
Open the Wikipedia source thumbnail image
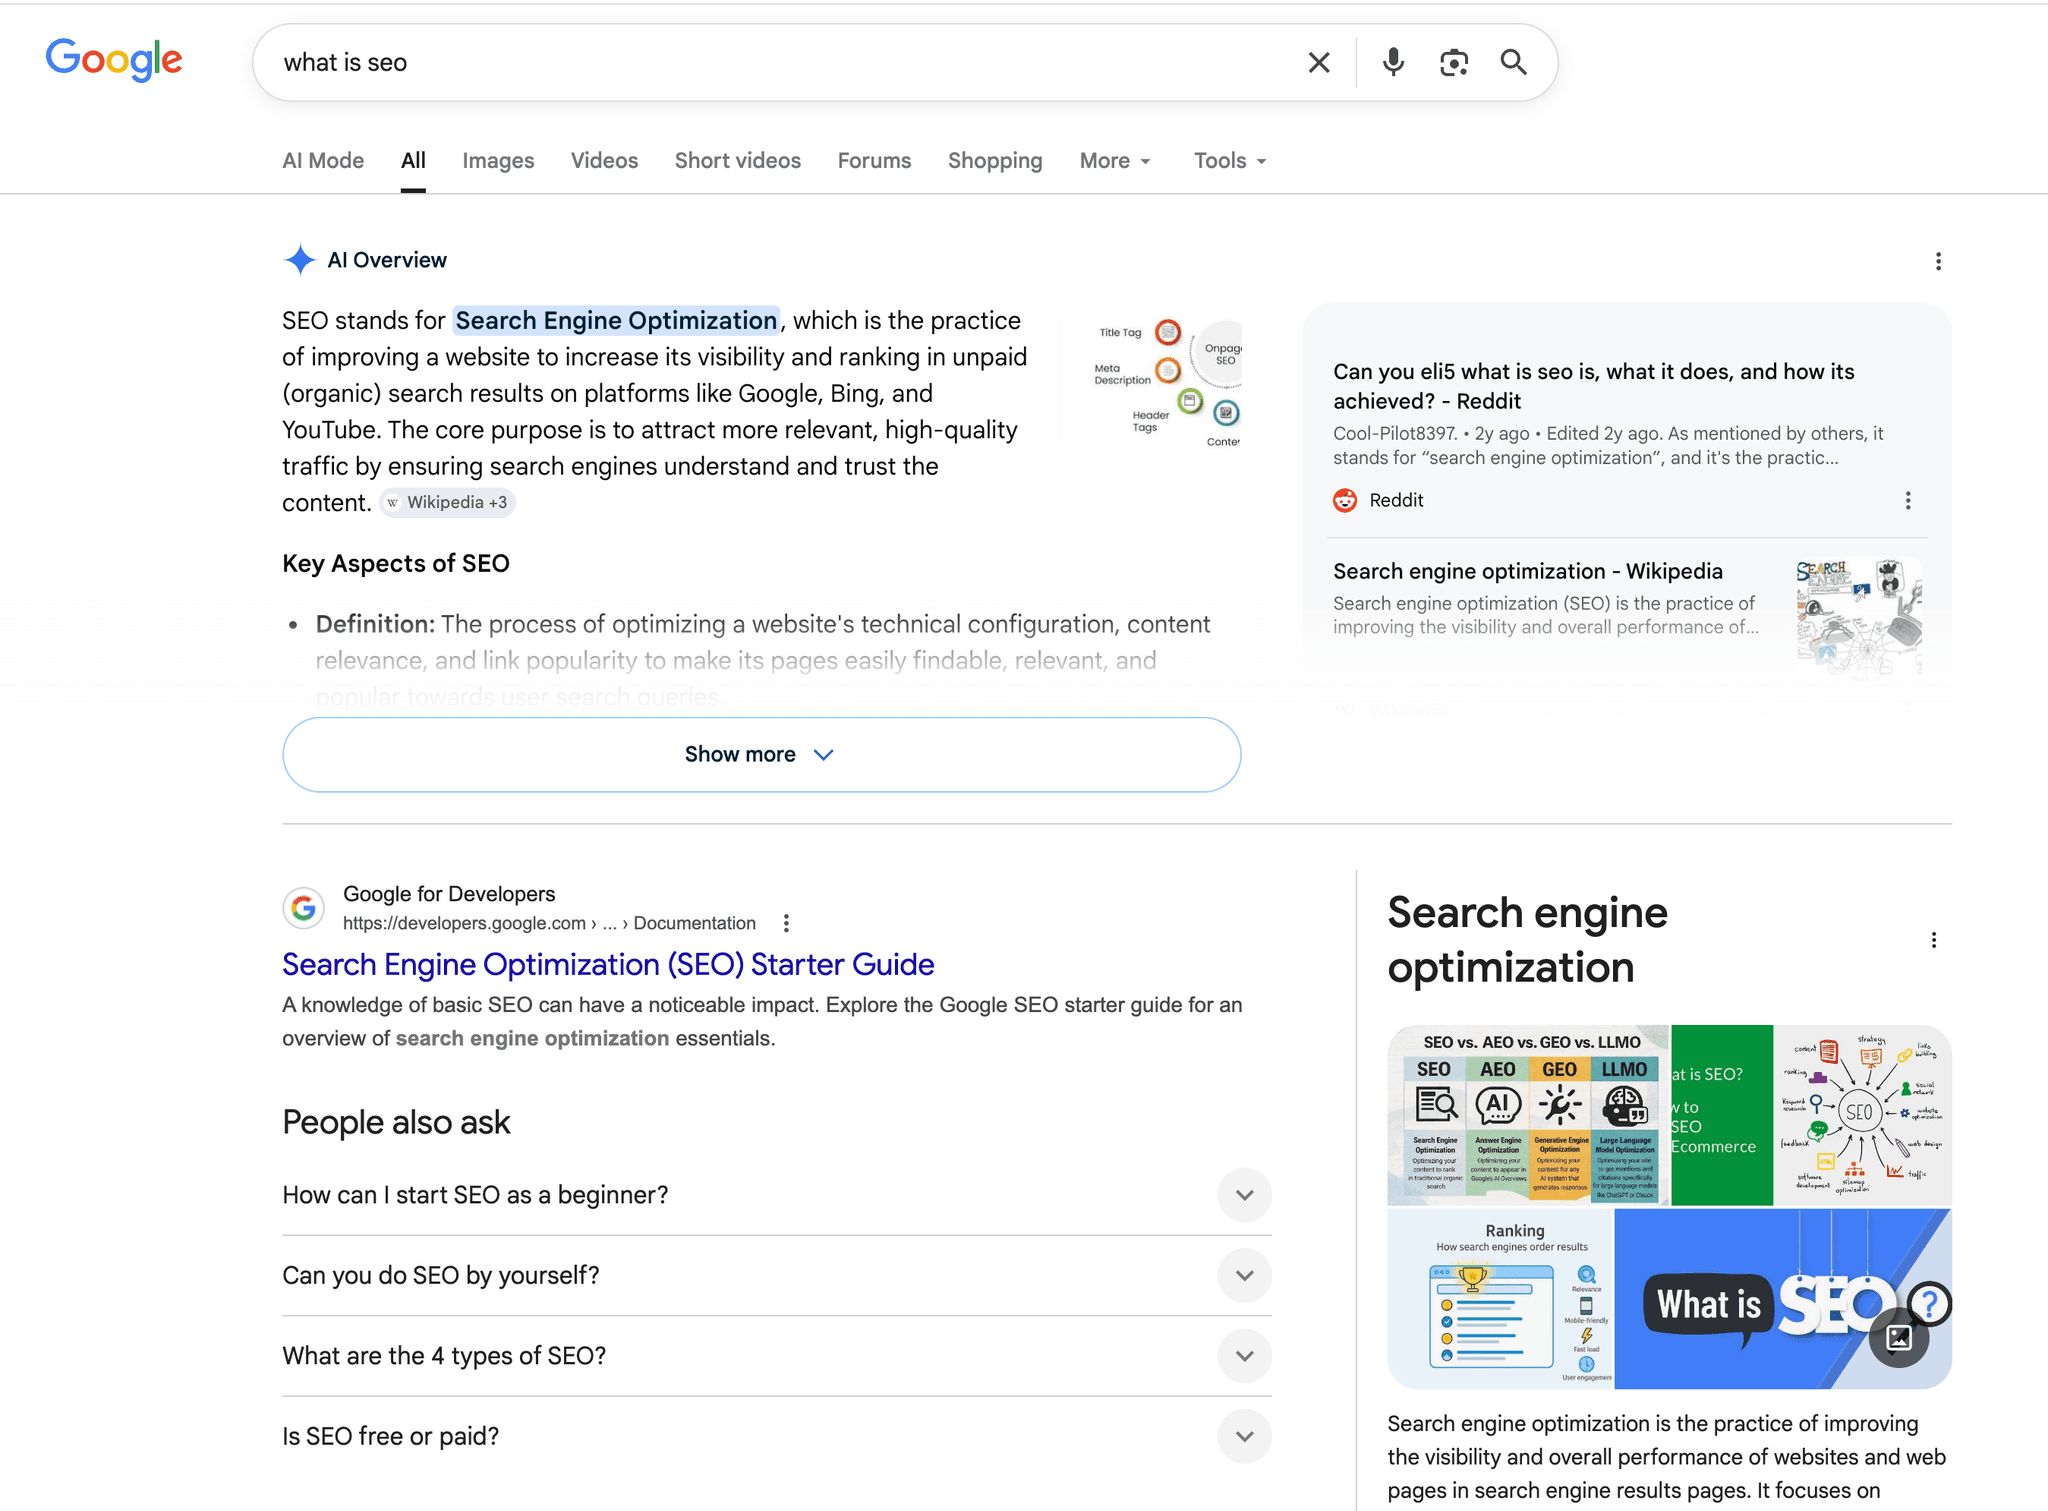pyautogui.click(x=1859, y=617)
